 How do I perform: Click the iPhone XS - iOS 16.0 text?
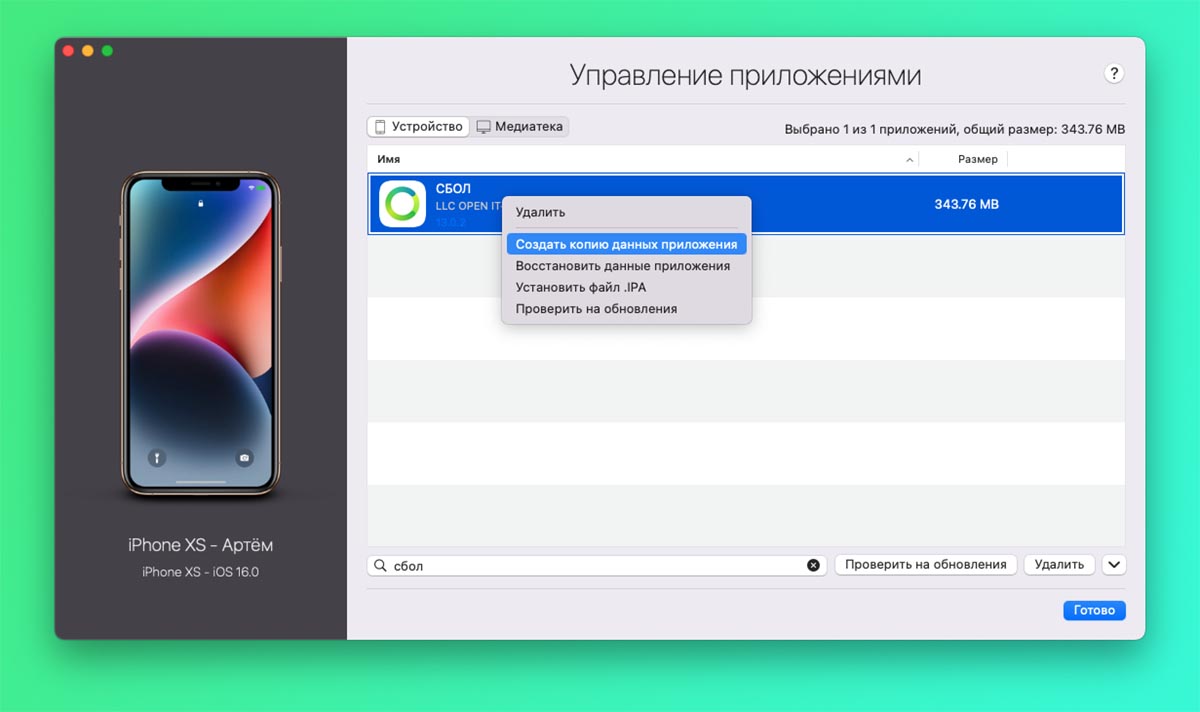coord(200,572)
